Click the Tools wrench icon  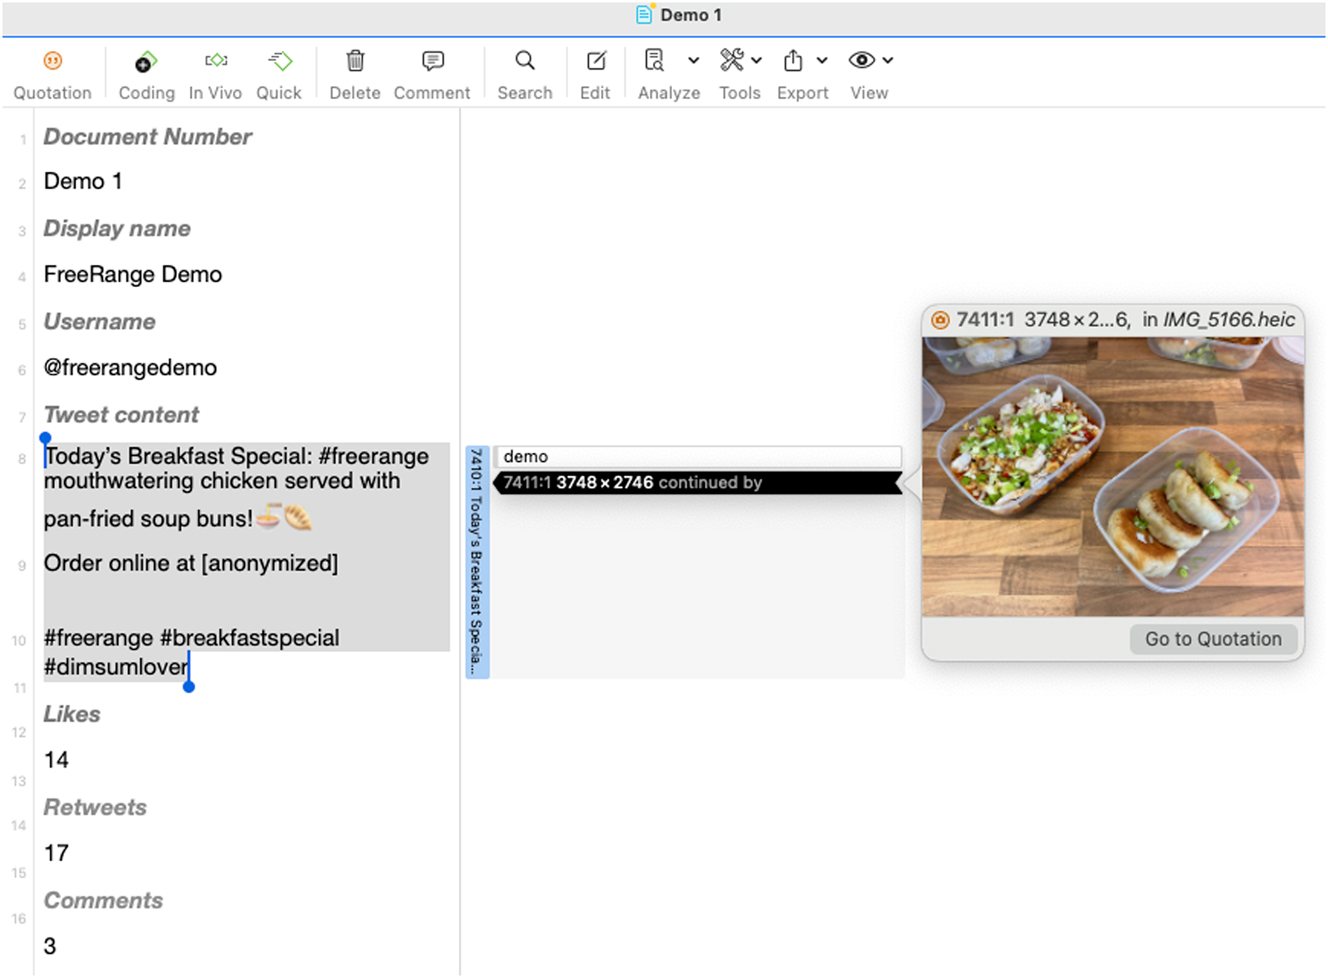[x=733, y=61]
